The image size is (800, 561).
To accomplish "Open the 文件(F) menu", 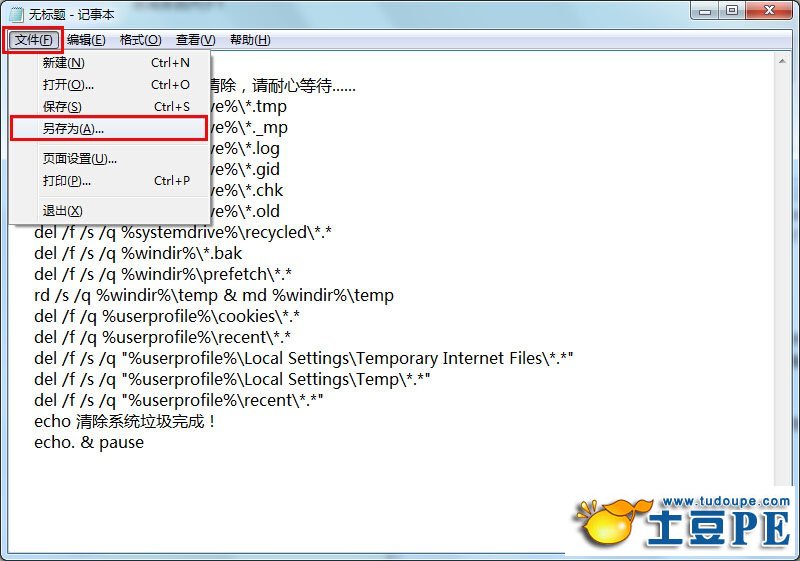I will (x=33, y=40).
